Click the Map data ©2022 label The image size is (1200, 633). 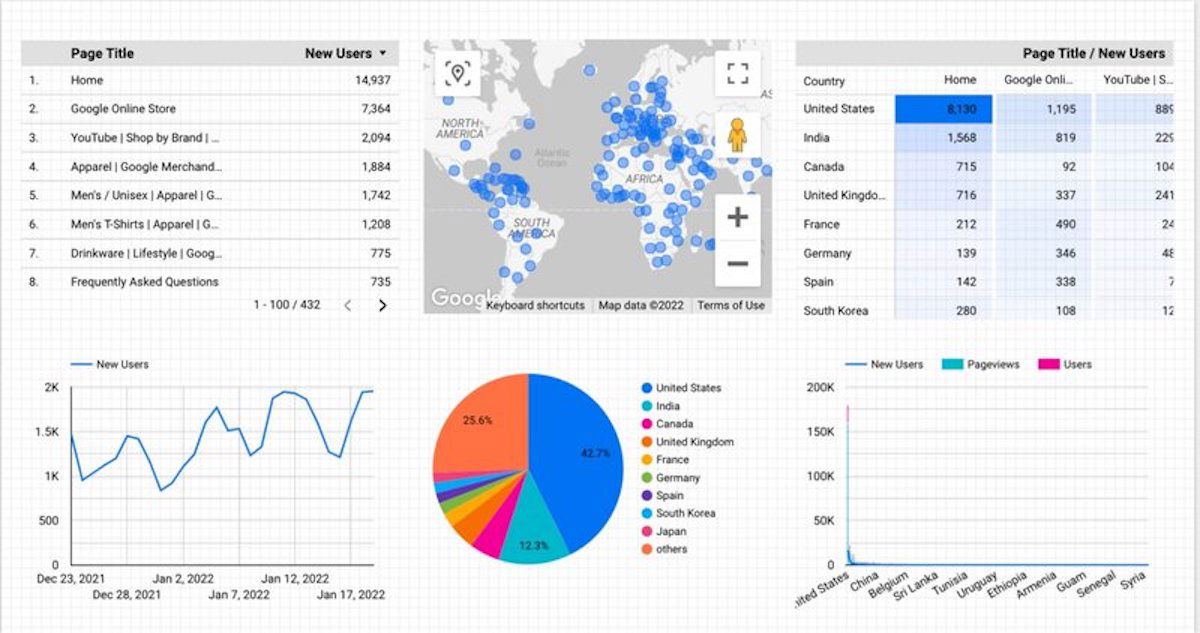pos(641,306)
